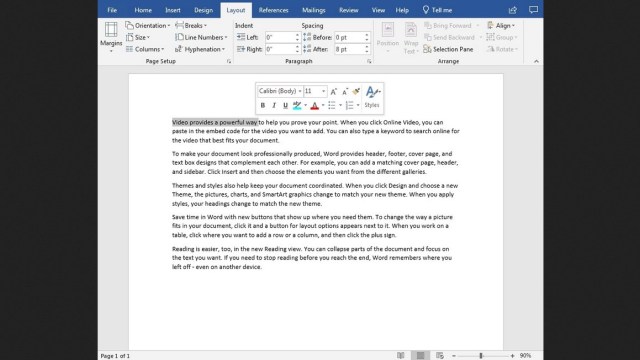Open Styles on the mini toolbar

372,97
